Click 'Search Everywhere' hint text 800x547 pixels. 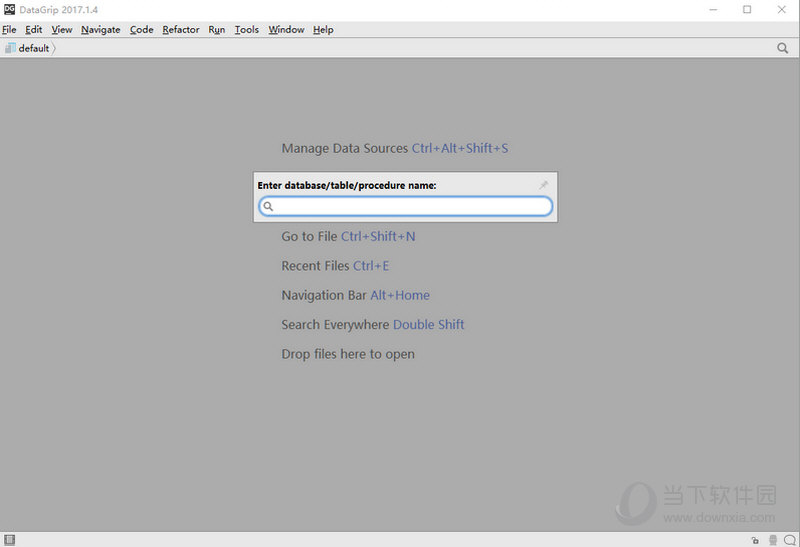(335, 325)
